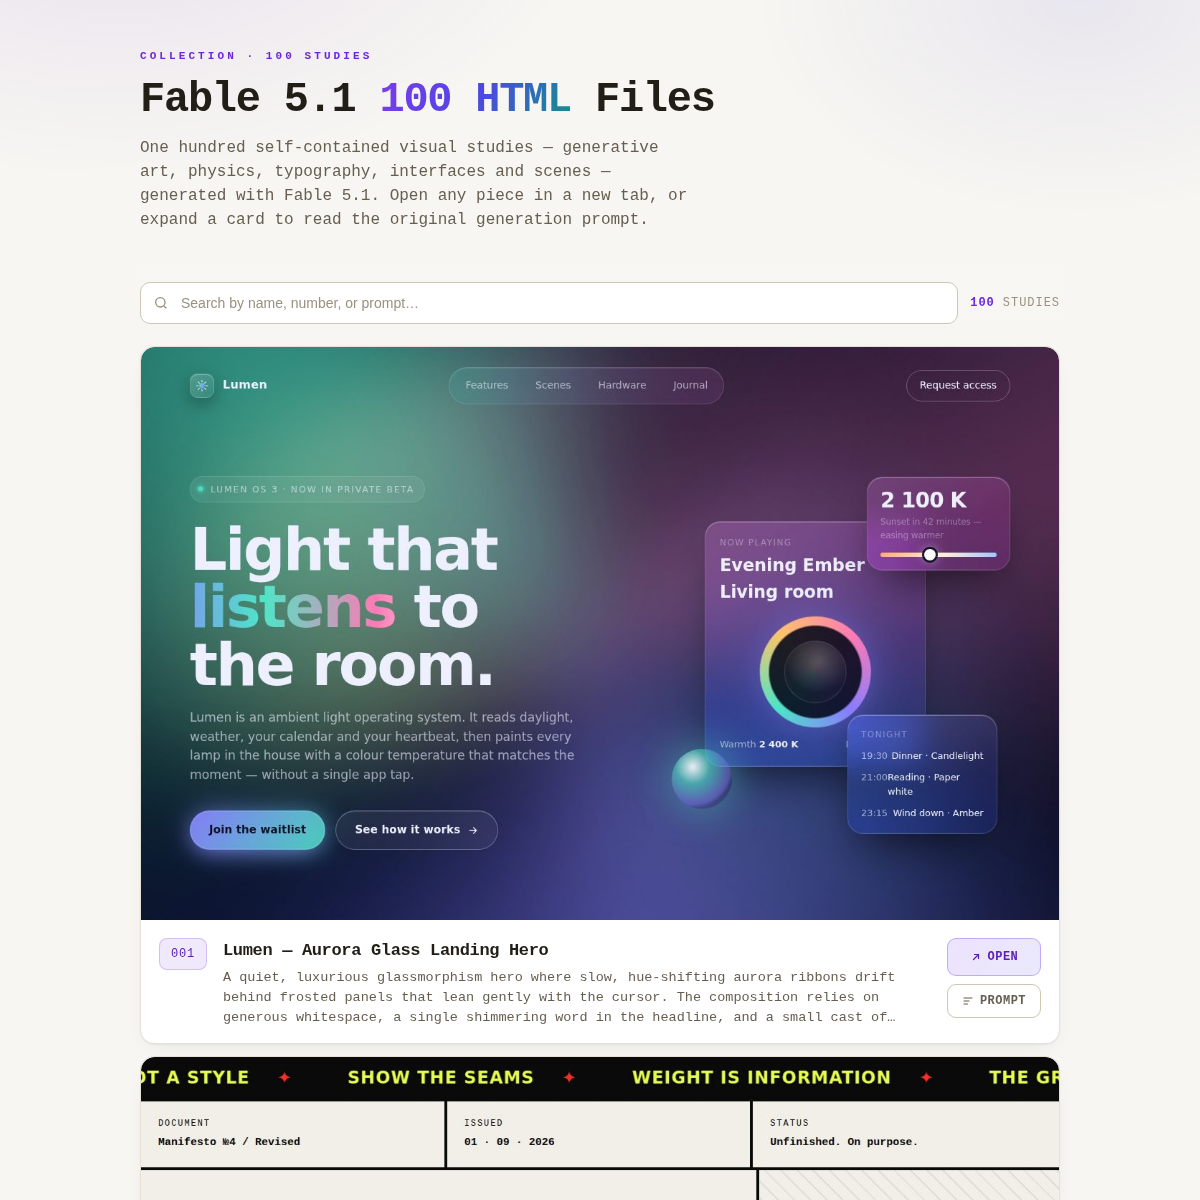Click the Unfinished. On purpose. status text

click(844, 1142)
